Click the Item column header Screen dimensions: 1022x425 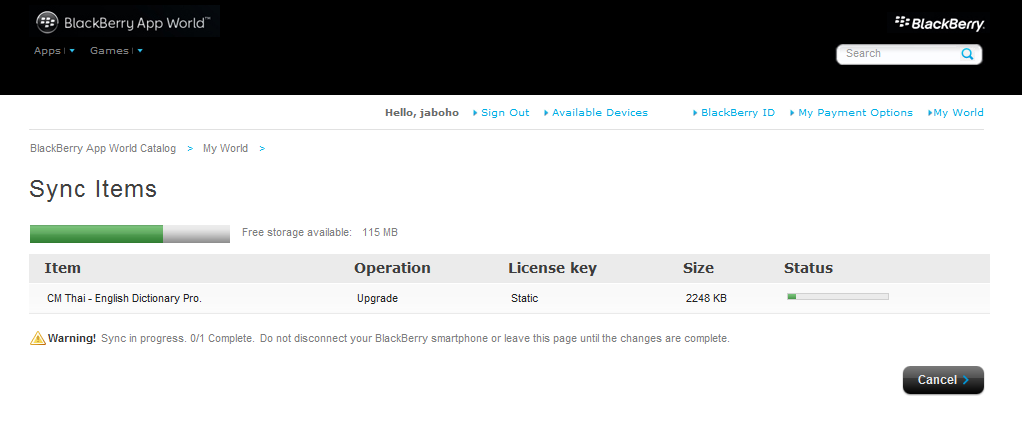63,268
